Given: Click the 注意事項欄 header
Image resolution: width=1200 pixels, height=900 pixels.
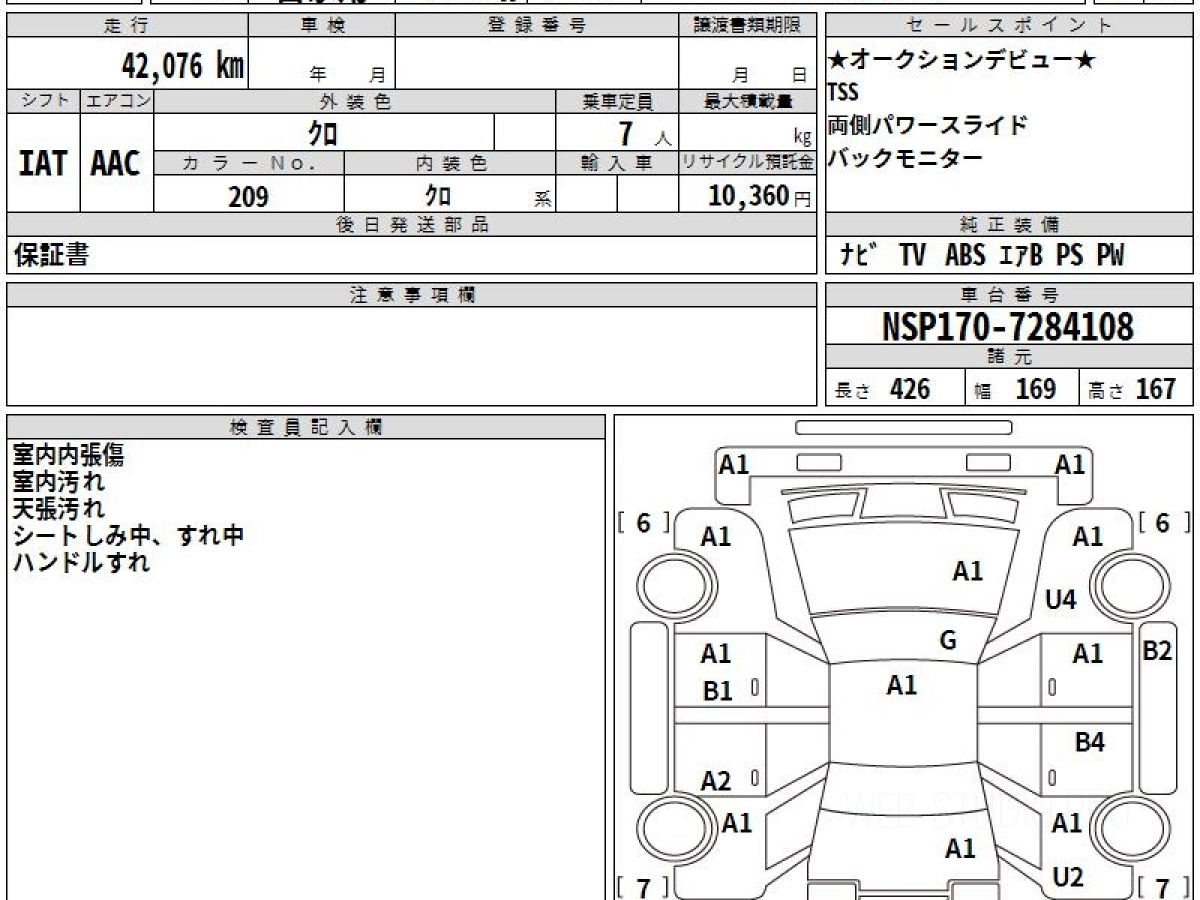Looking at the screenshot, I should tap(412, 295).
